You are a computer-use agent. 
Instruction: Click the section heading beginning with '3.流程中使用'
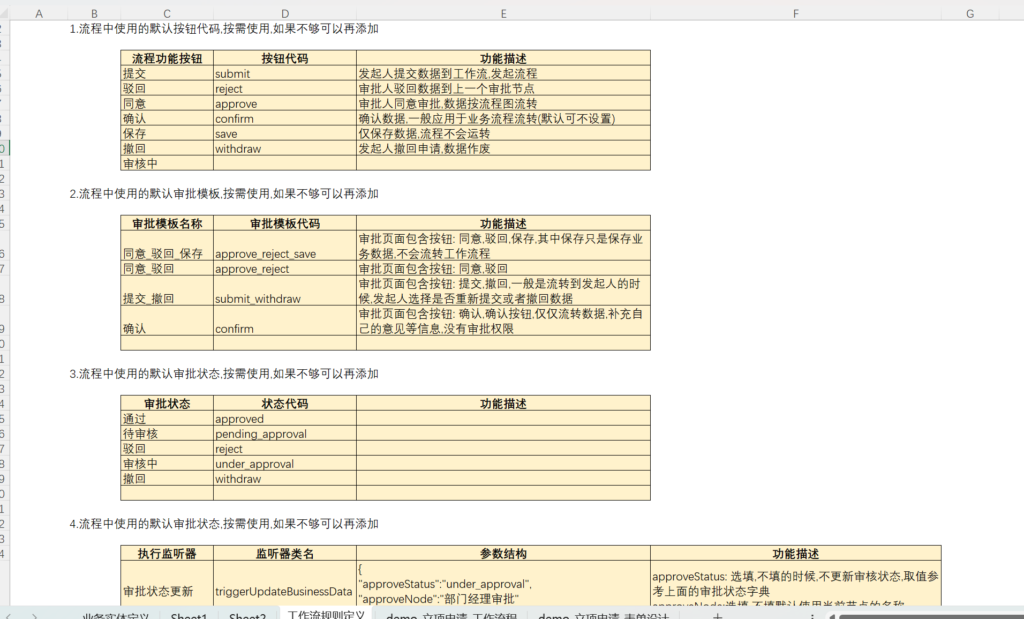(x=224, y=374)
